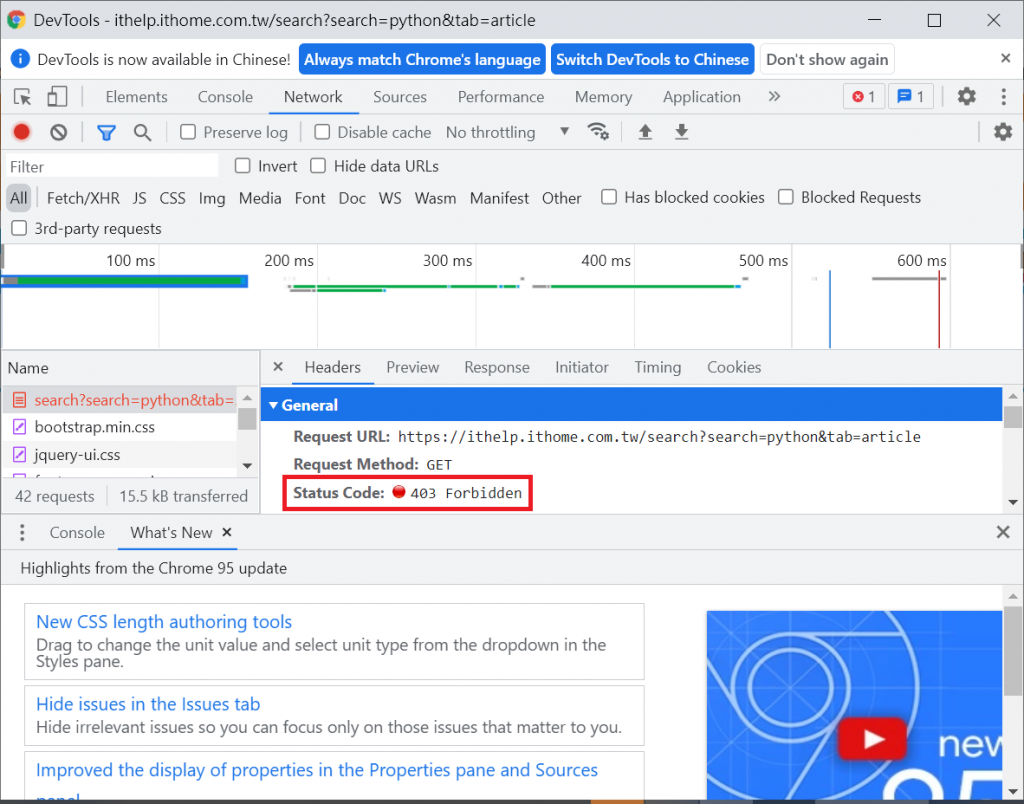Enable Preserve log checkbox
The image size is (1024, 804).
(188, 132)
